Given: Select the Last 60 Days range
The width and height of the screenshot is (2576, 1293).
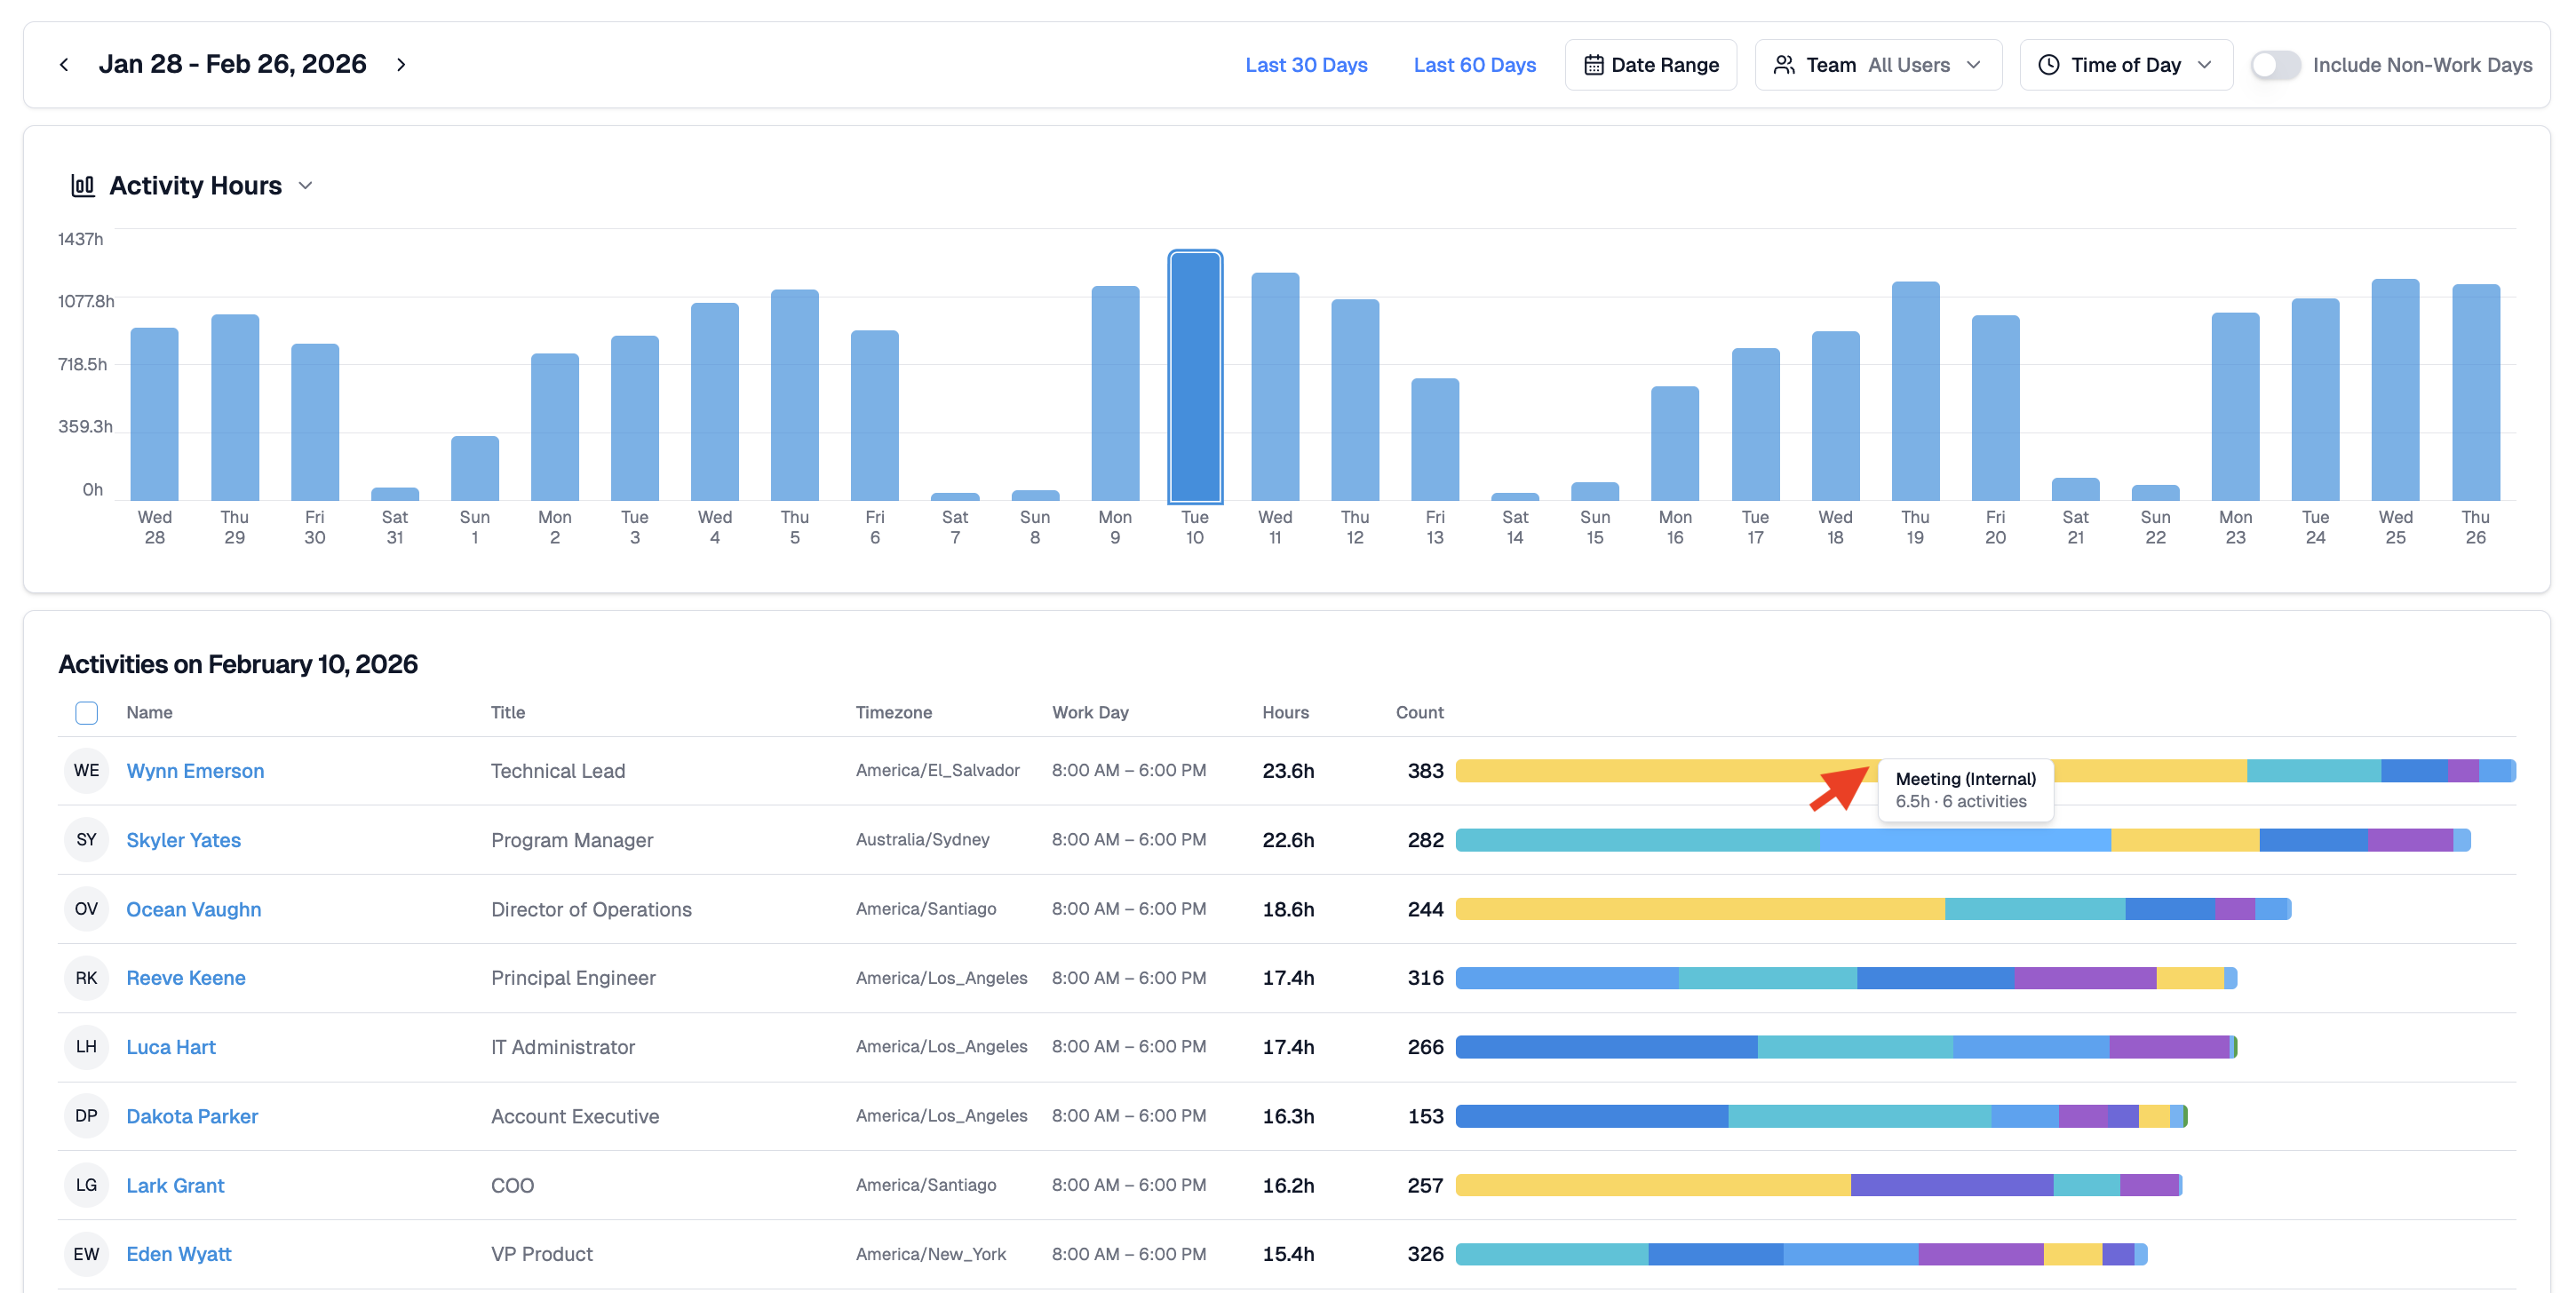Looking at the screenshot, I should pos(1474,65).
